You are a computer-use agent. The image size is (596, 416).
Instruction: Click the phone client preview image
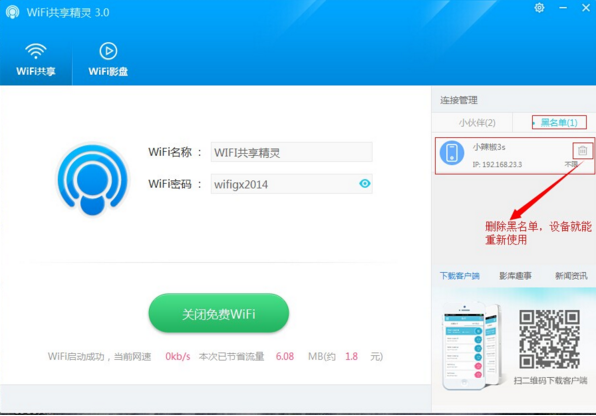click(472, 346)
